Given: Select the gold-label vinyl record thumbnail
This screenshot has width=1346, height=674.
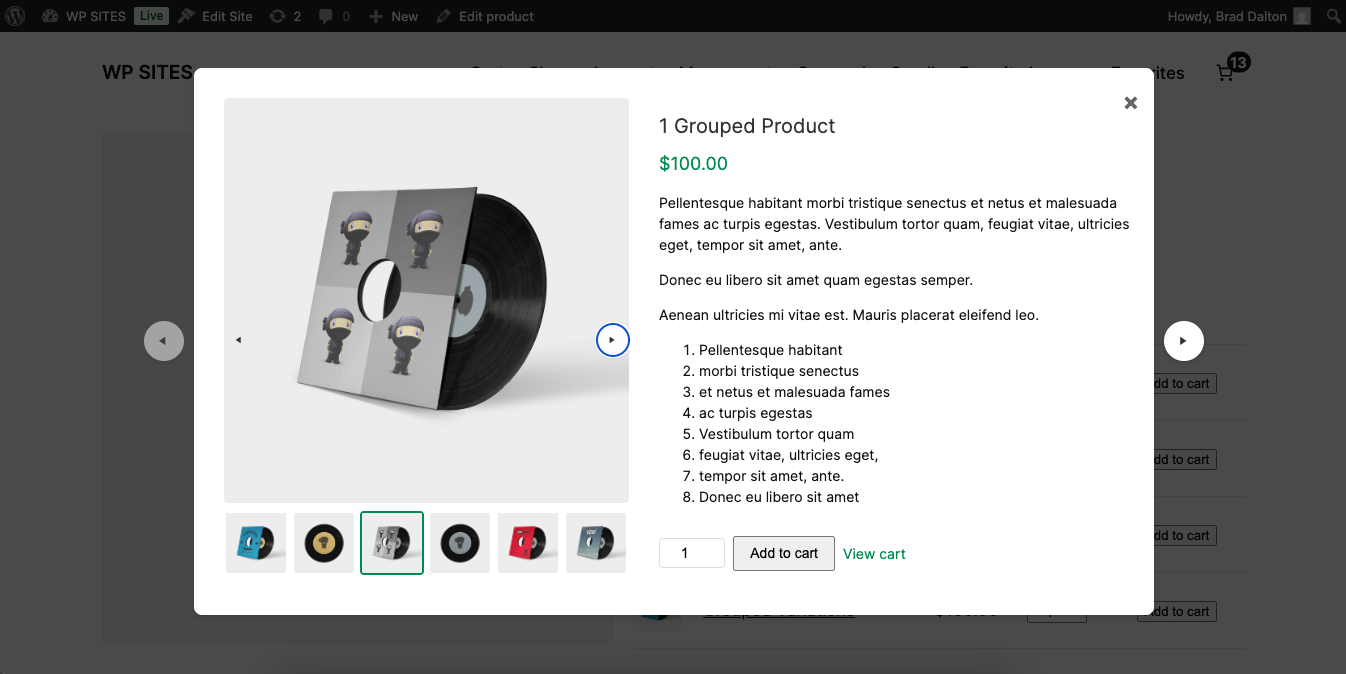Looking at the screenshot, I should 324,543.
